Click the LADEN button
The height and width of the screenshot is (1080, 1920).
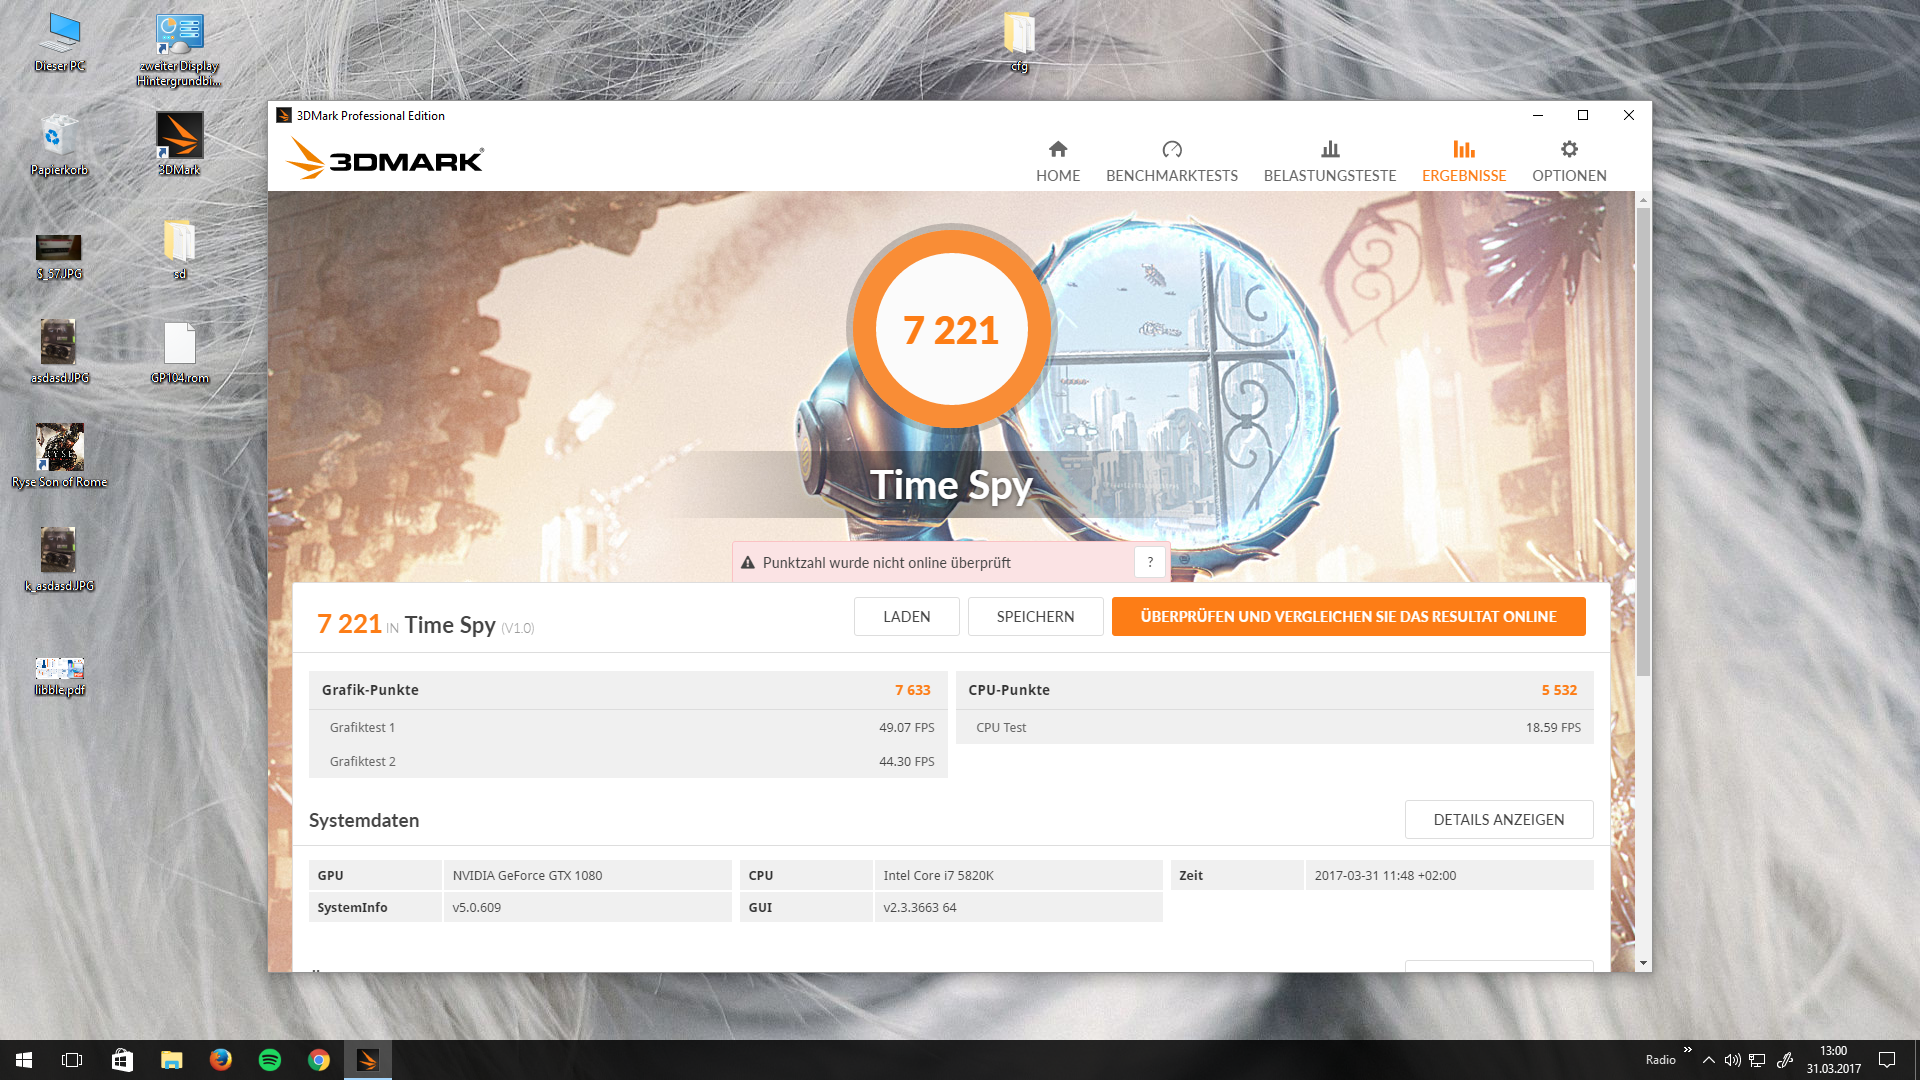(x=906, y=617)
